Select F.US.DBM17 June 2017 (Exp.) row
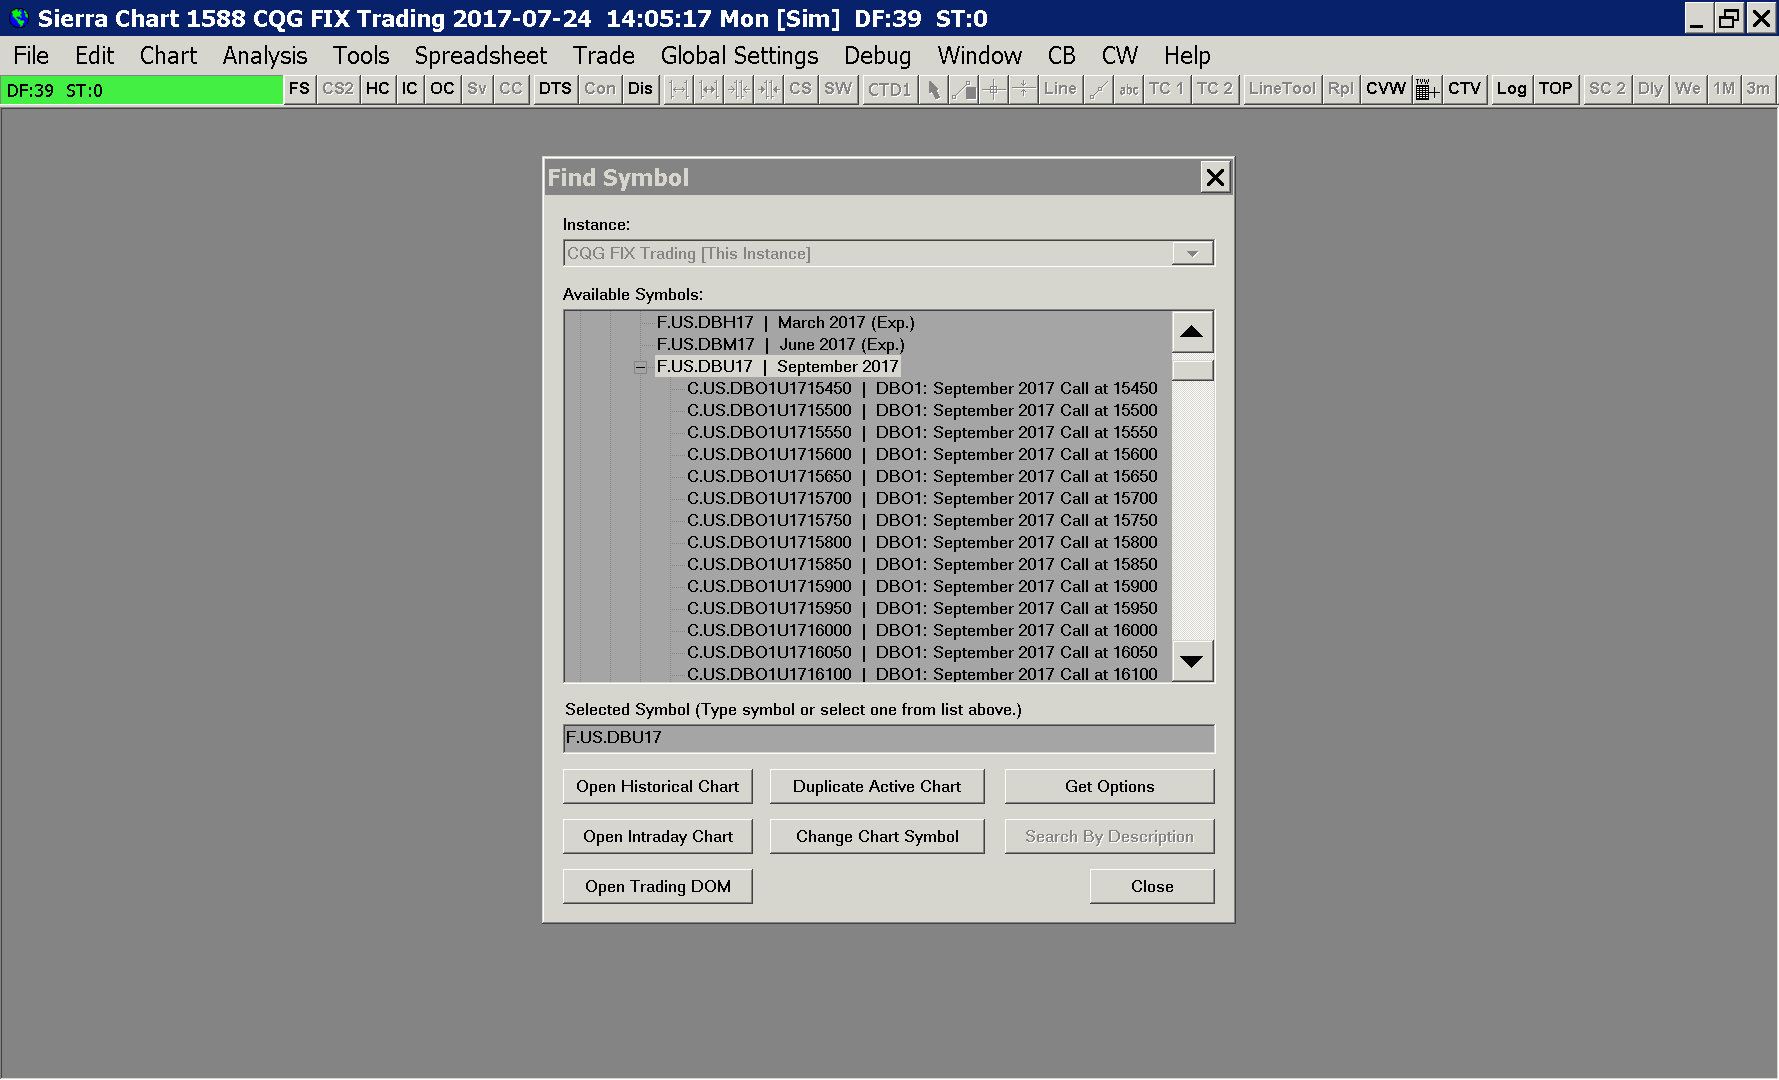Screen dimensions: 1779x1080 click(x=781, y=344)
